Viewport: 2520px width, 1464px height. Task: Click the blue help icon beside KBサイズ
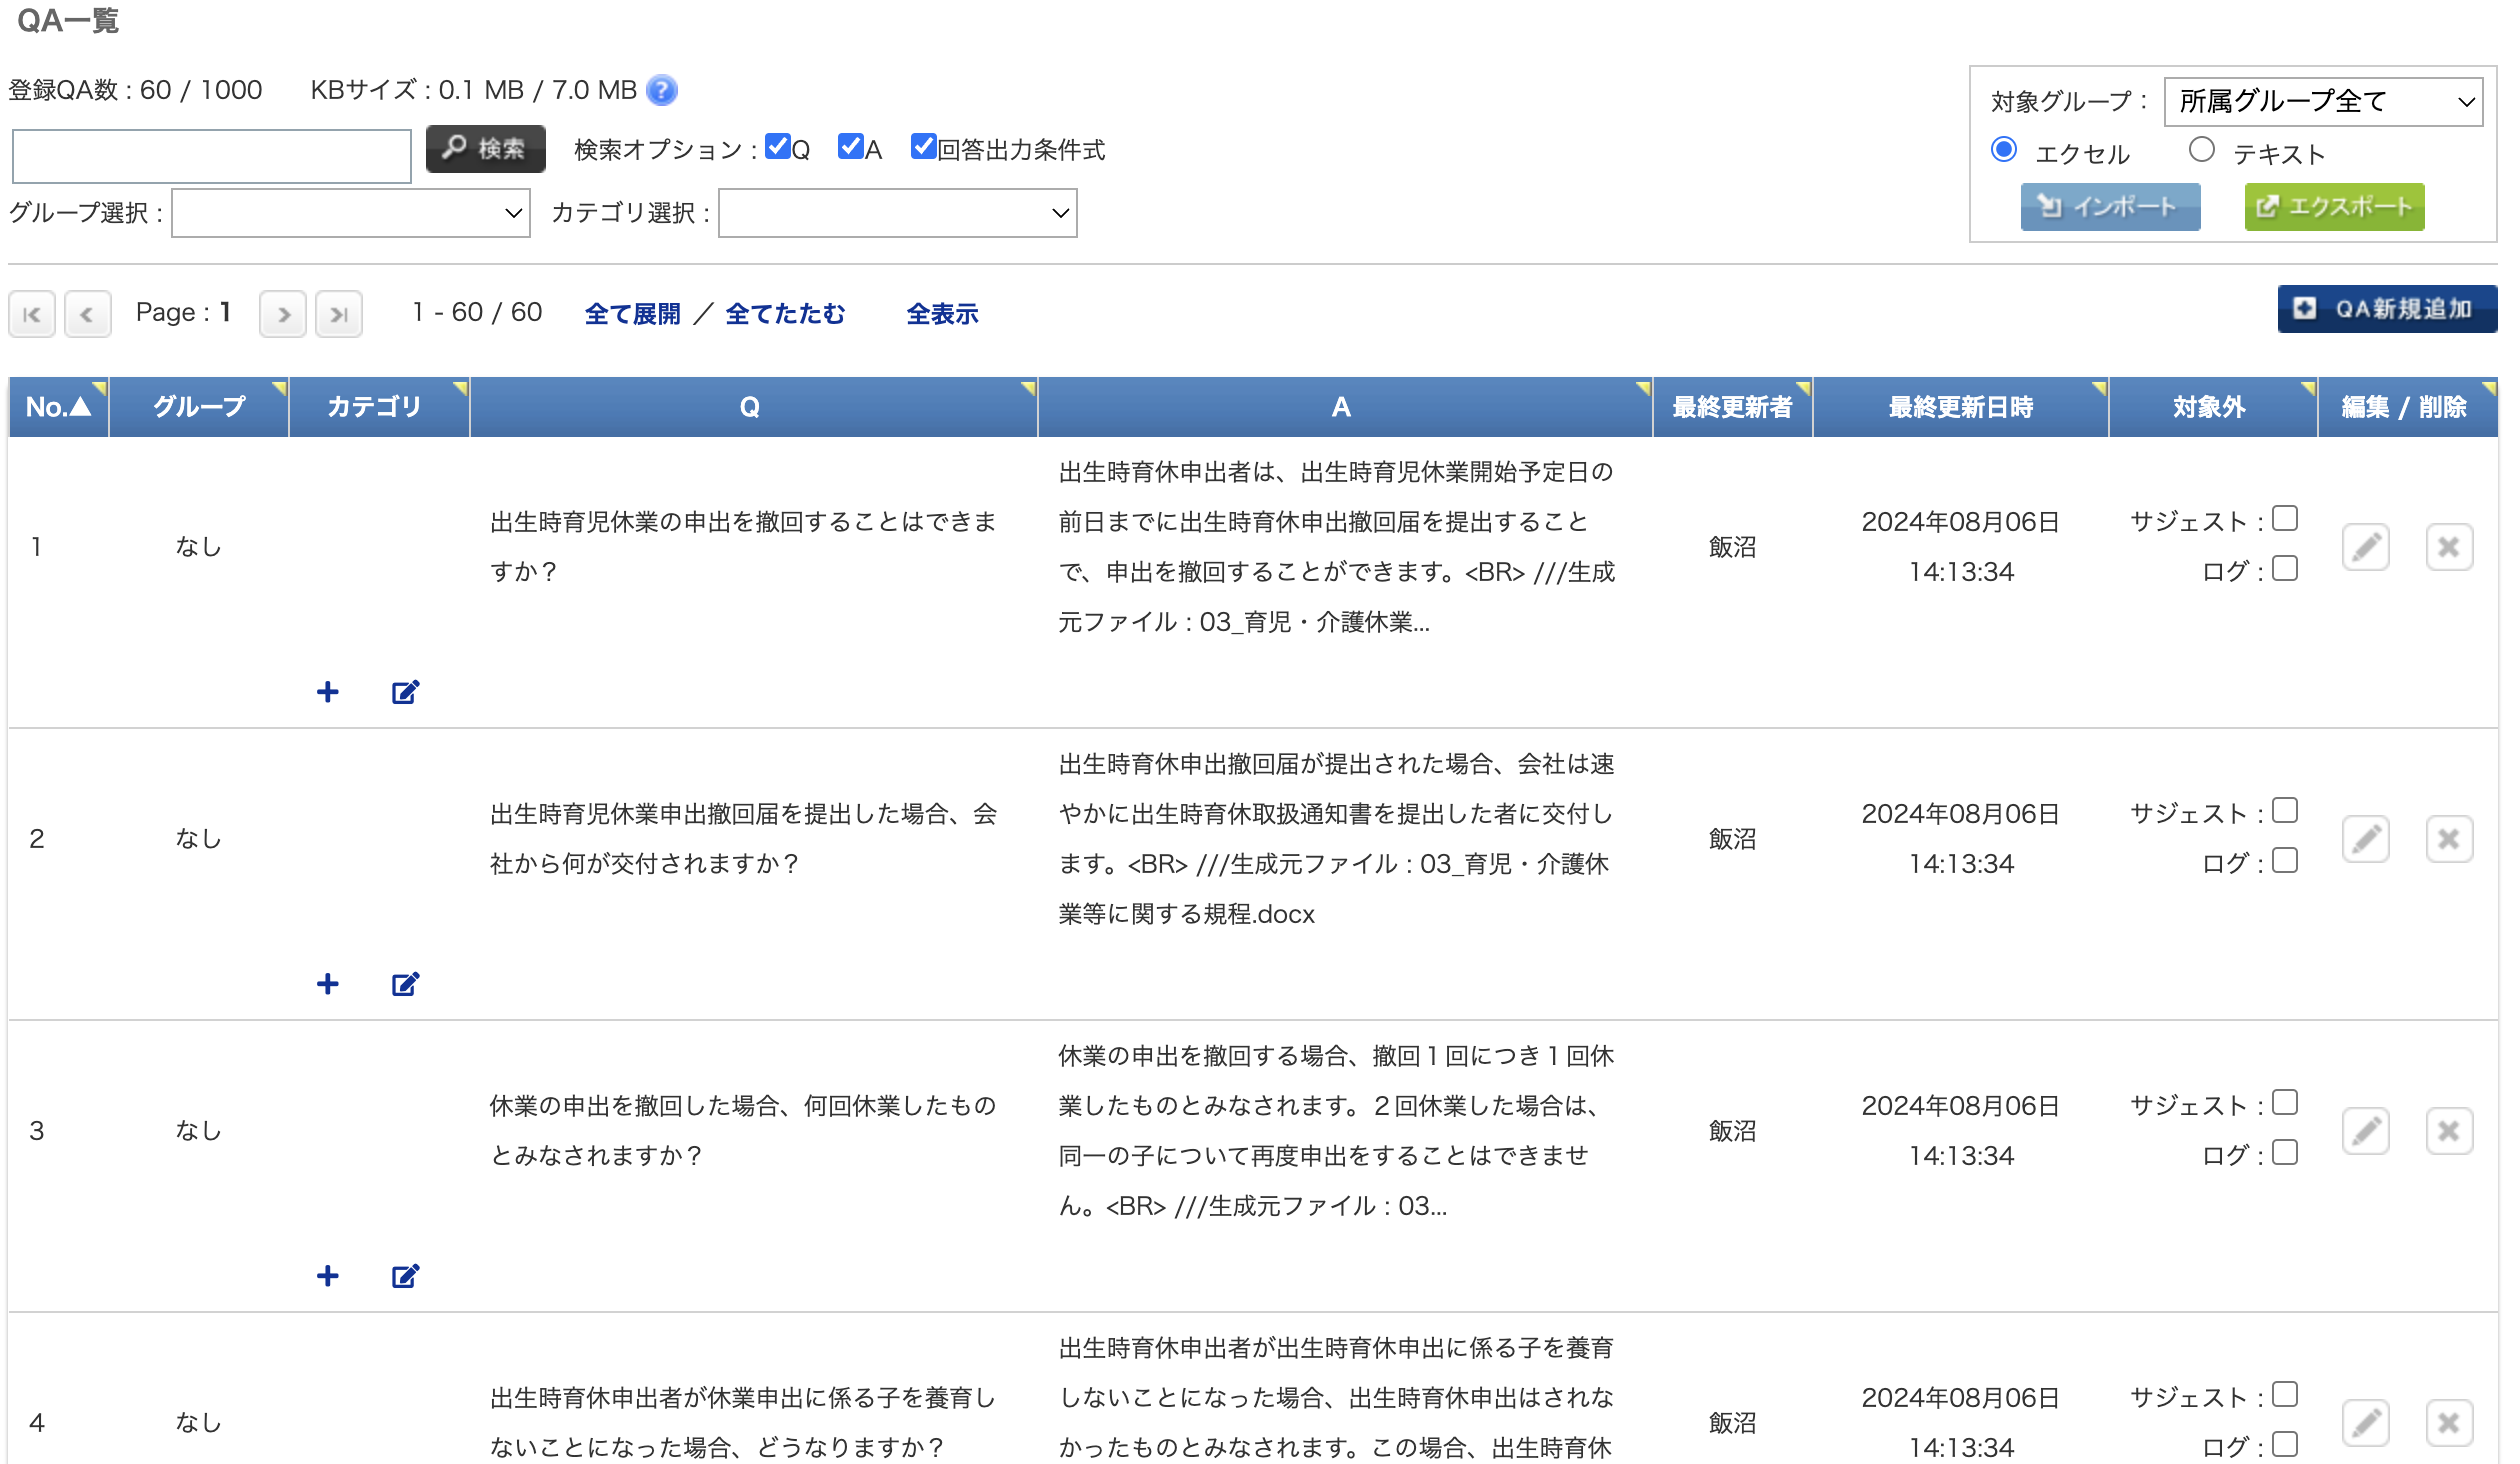click(661, 91)
